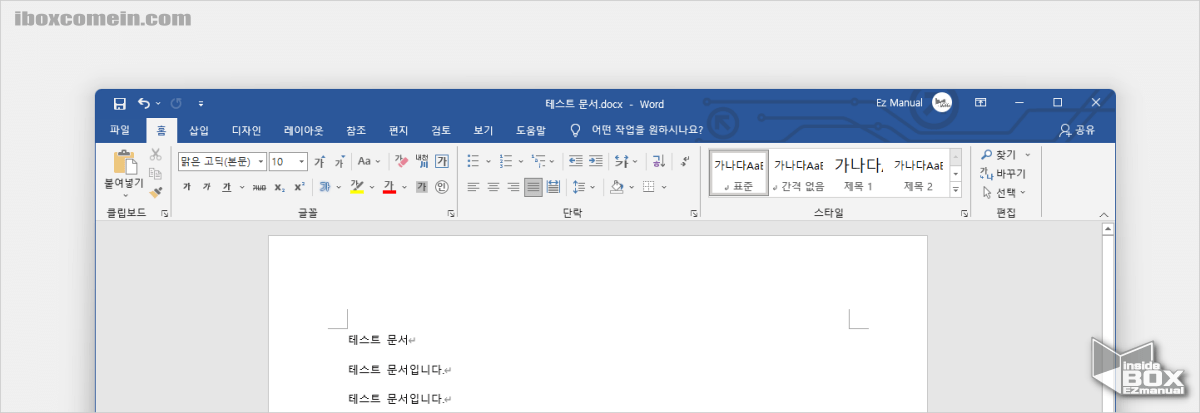
Task: Increase the paragraph indent
Action: coord(596,161)
